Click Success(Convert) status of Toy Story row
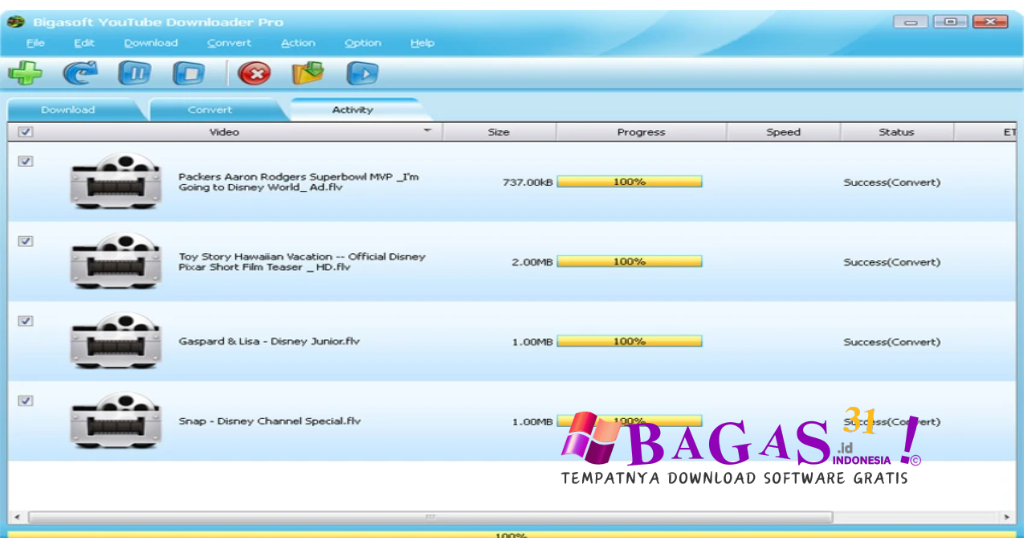 891,262
